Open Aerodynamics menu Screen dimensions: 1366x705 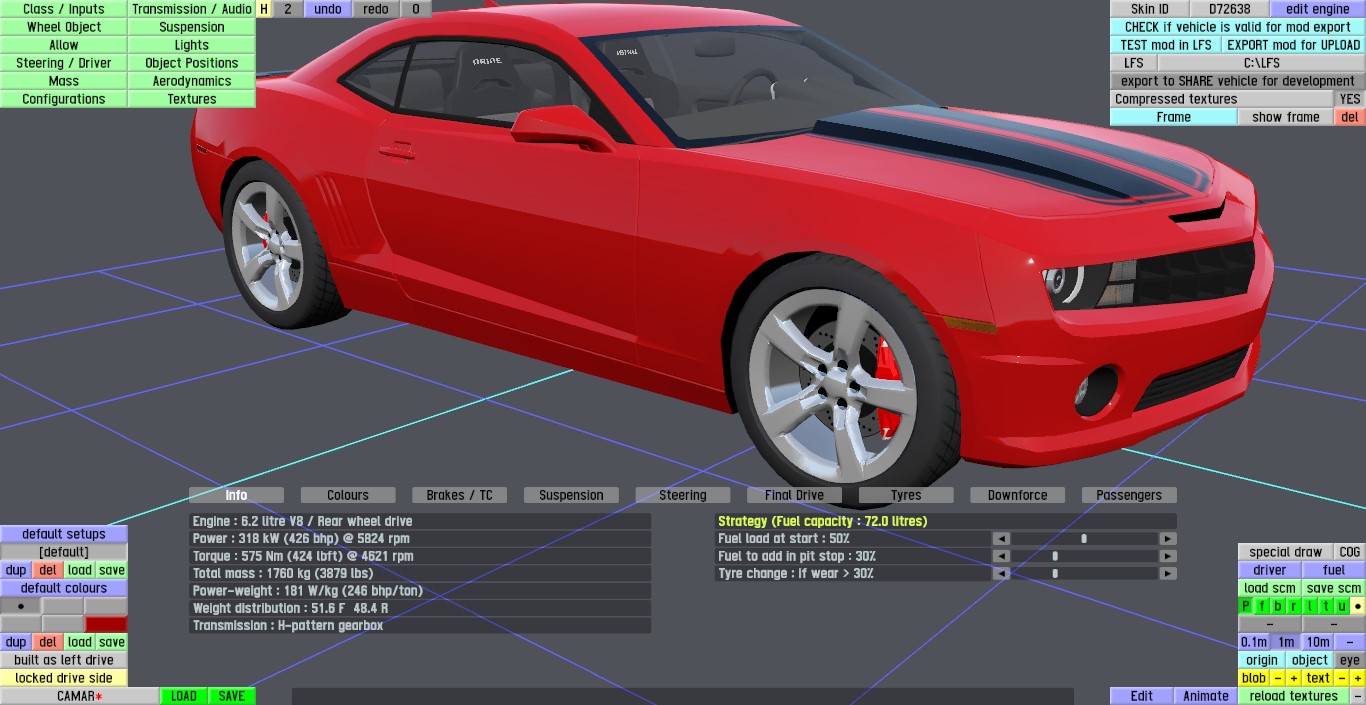pos(192,81)
